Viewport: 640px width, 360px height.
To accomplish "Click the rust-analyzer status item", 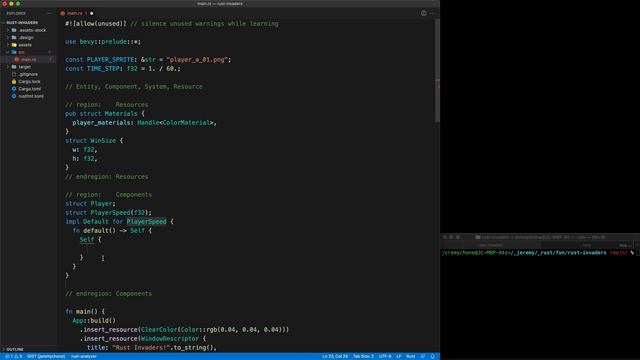I will pos(84,356).
